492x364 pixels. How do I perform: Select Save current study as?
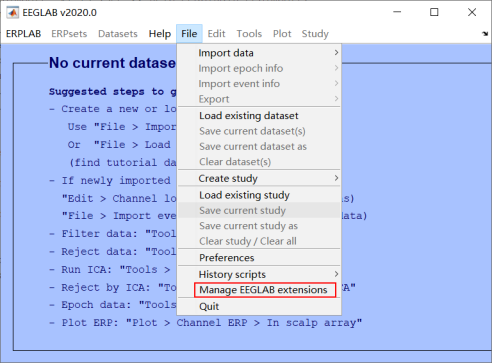[259, 226]
